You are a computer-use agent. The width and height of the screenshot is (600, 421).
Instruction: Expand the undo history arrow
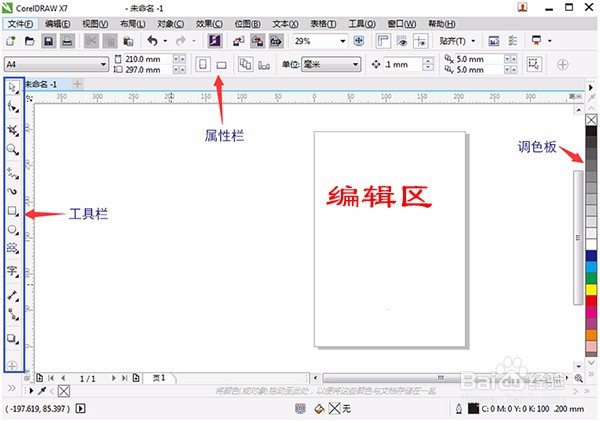coord(165,41)
